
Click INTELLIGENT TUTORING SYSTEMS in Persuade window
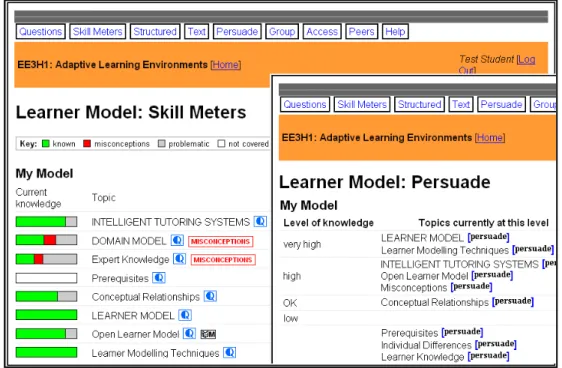tap(459, 264)
